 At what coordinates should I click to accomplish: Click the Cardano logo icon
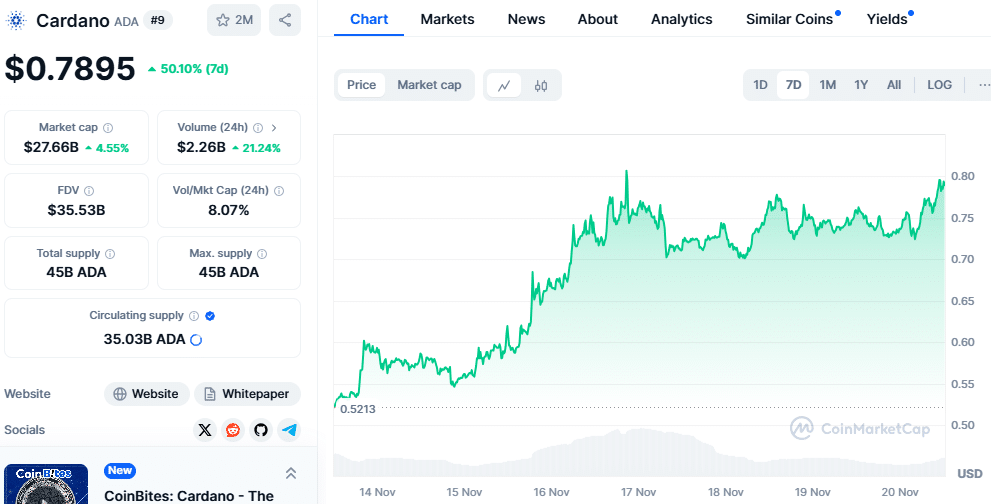(16, 20)
